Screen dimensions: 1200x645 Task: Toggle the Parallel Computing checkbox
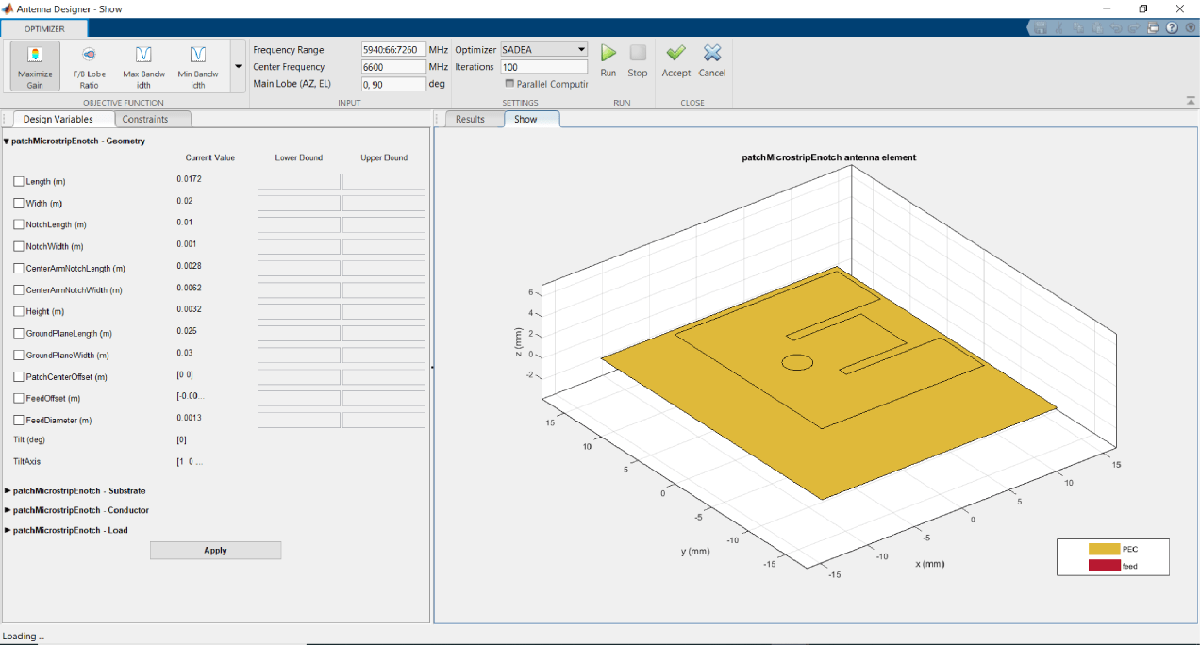510,84
